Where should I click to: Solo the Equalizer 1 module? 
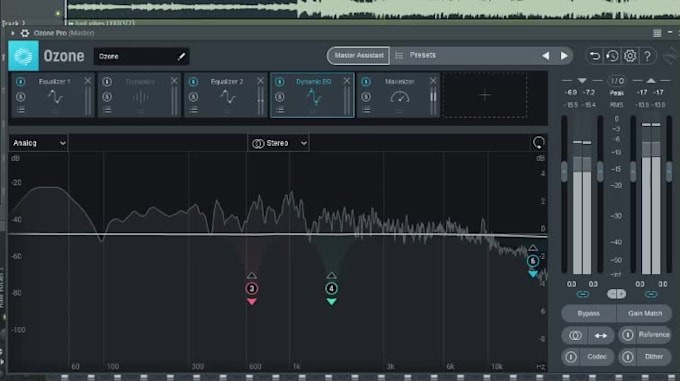[x=20, y=97]
